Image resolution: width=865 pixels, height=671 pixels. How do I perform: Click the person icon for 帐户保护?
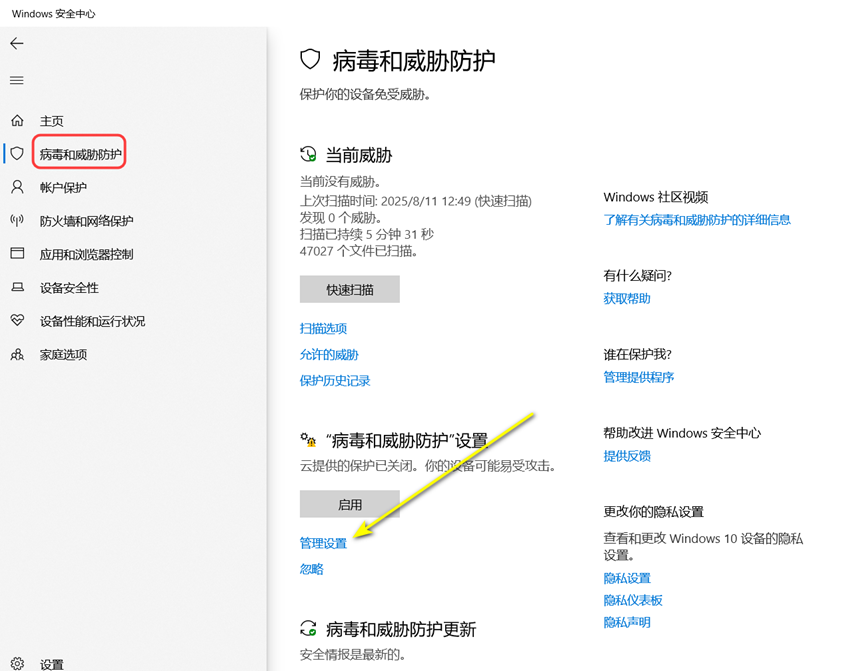click(18, 187)
